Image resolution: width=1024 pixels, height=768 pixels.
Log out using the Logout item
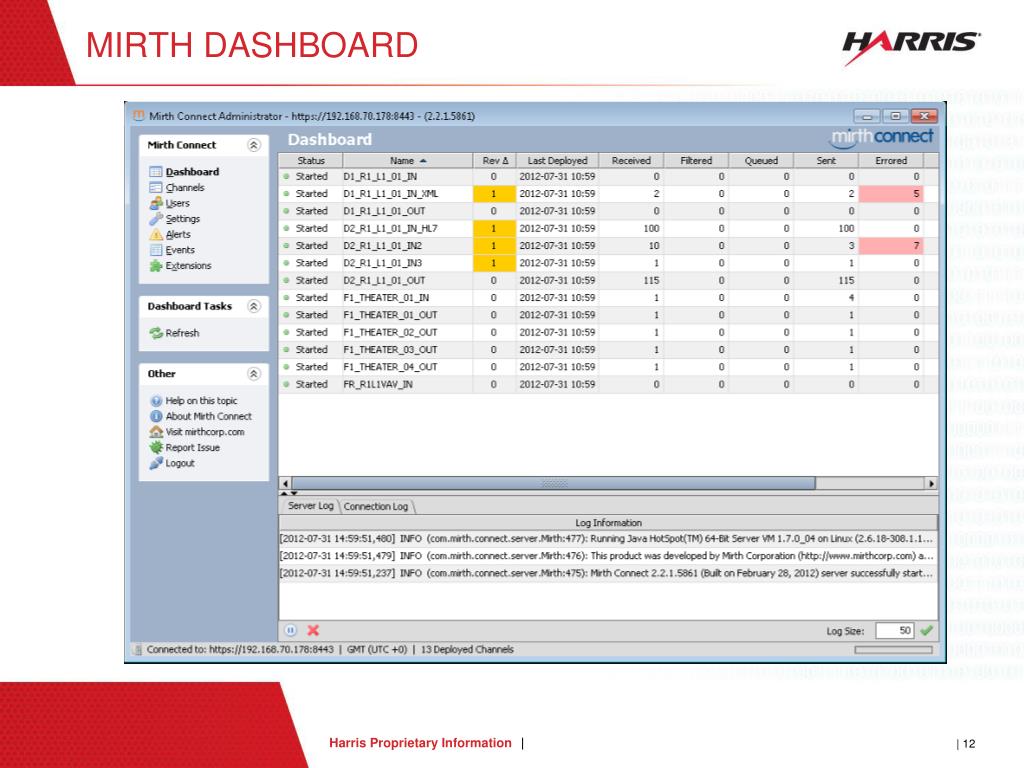172,464
